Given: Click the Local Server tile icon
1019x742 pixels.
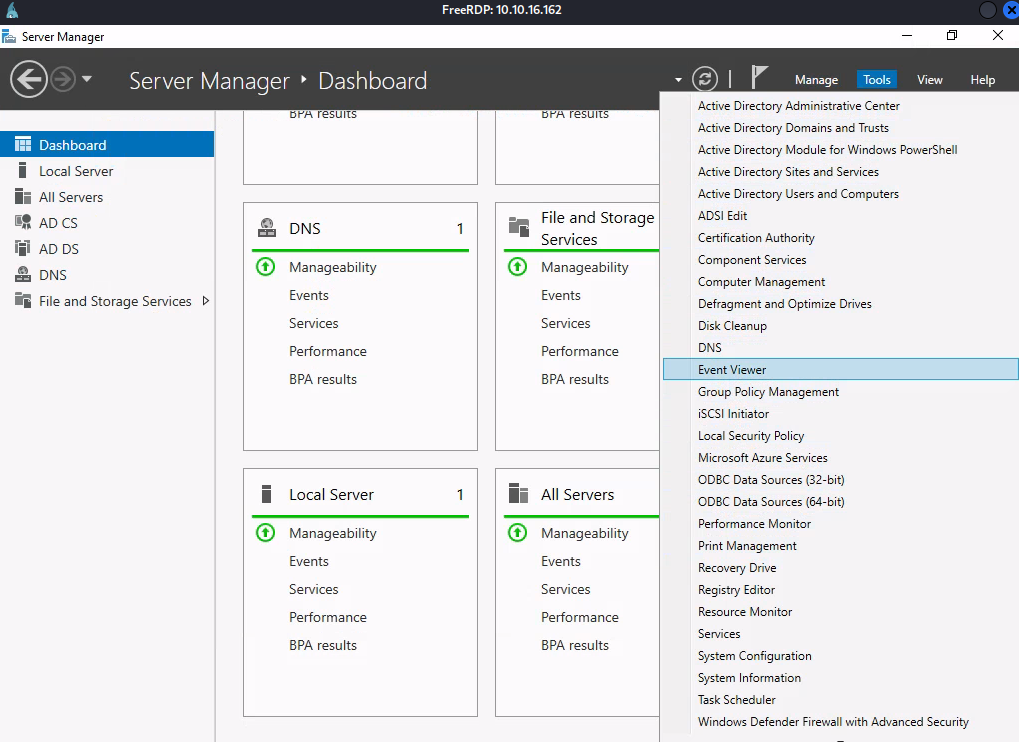Looking at the screenshot, I should 266,494.
